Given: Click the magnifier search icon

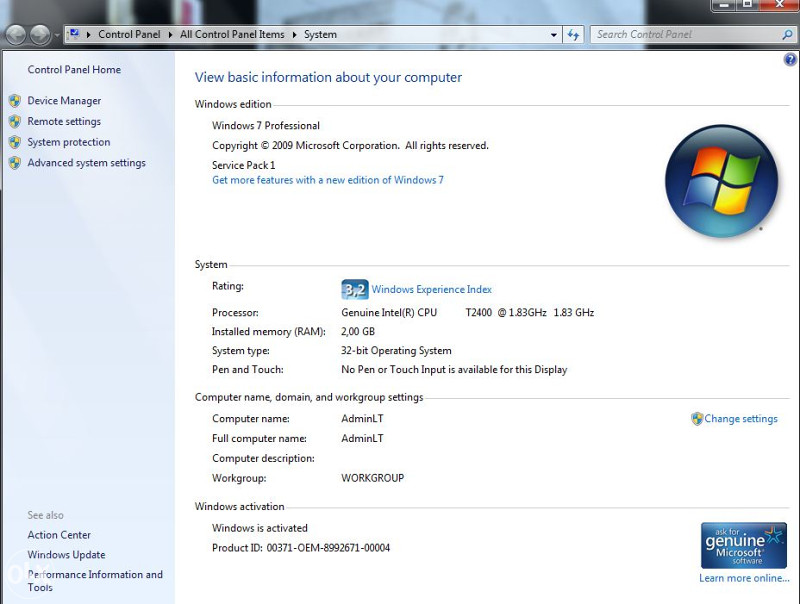Looking at the screenshot, I should (x=787, y=35).
